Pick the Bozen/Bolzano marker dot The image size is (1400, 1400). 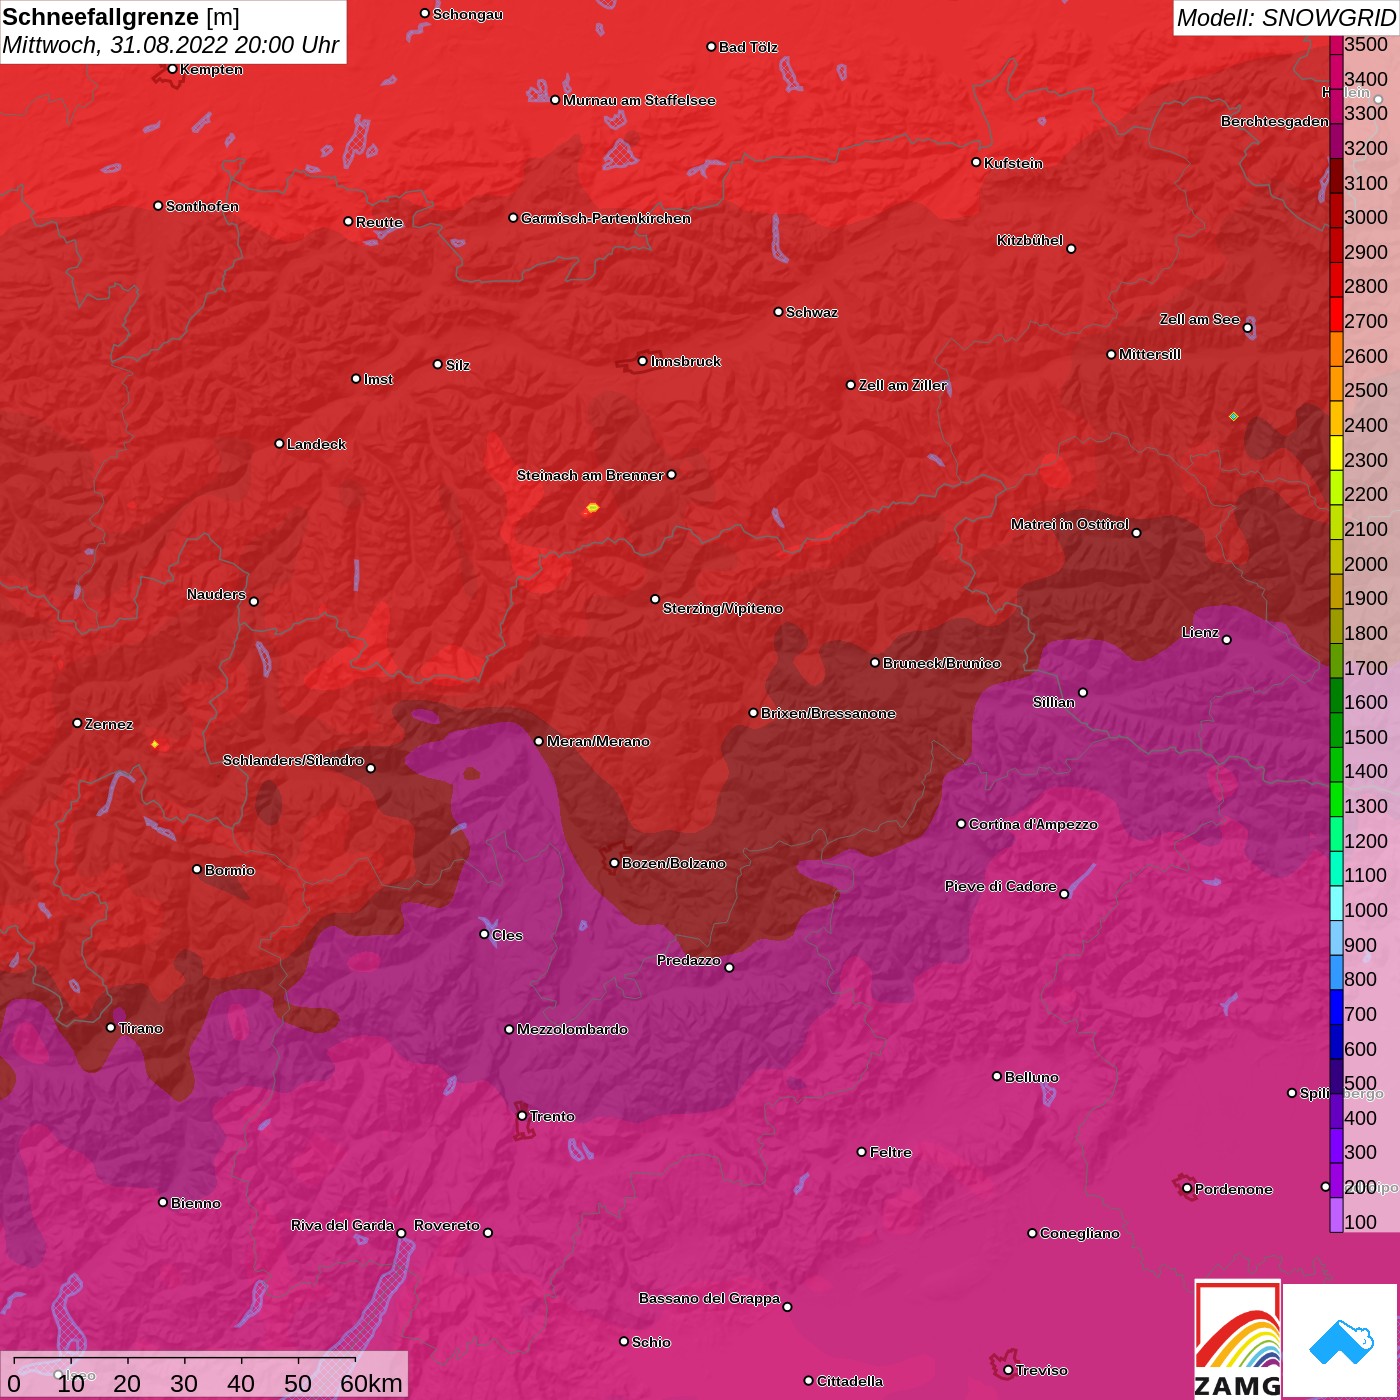(x=614, y=863)
